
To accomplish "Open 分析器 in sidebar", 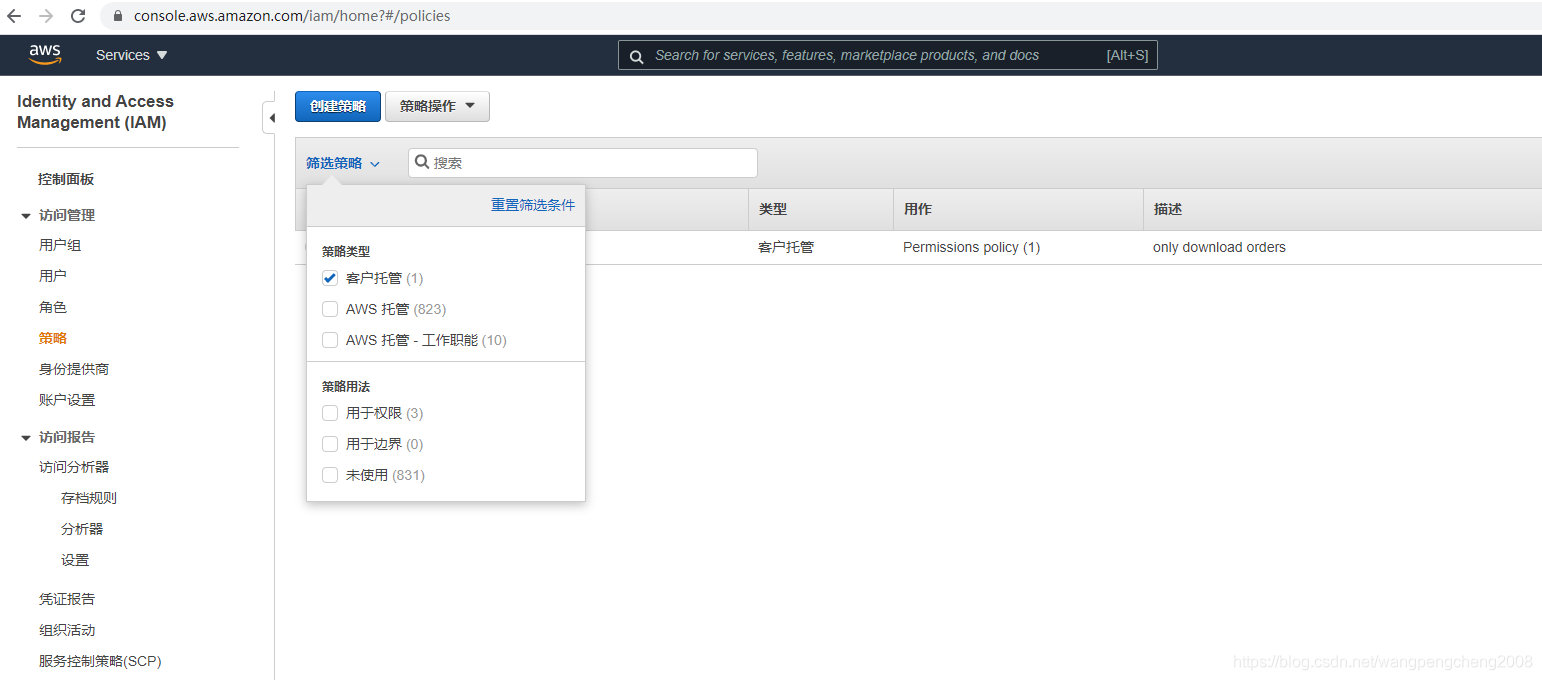I will point(82,529).
